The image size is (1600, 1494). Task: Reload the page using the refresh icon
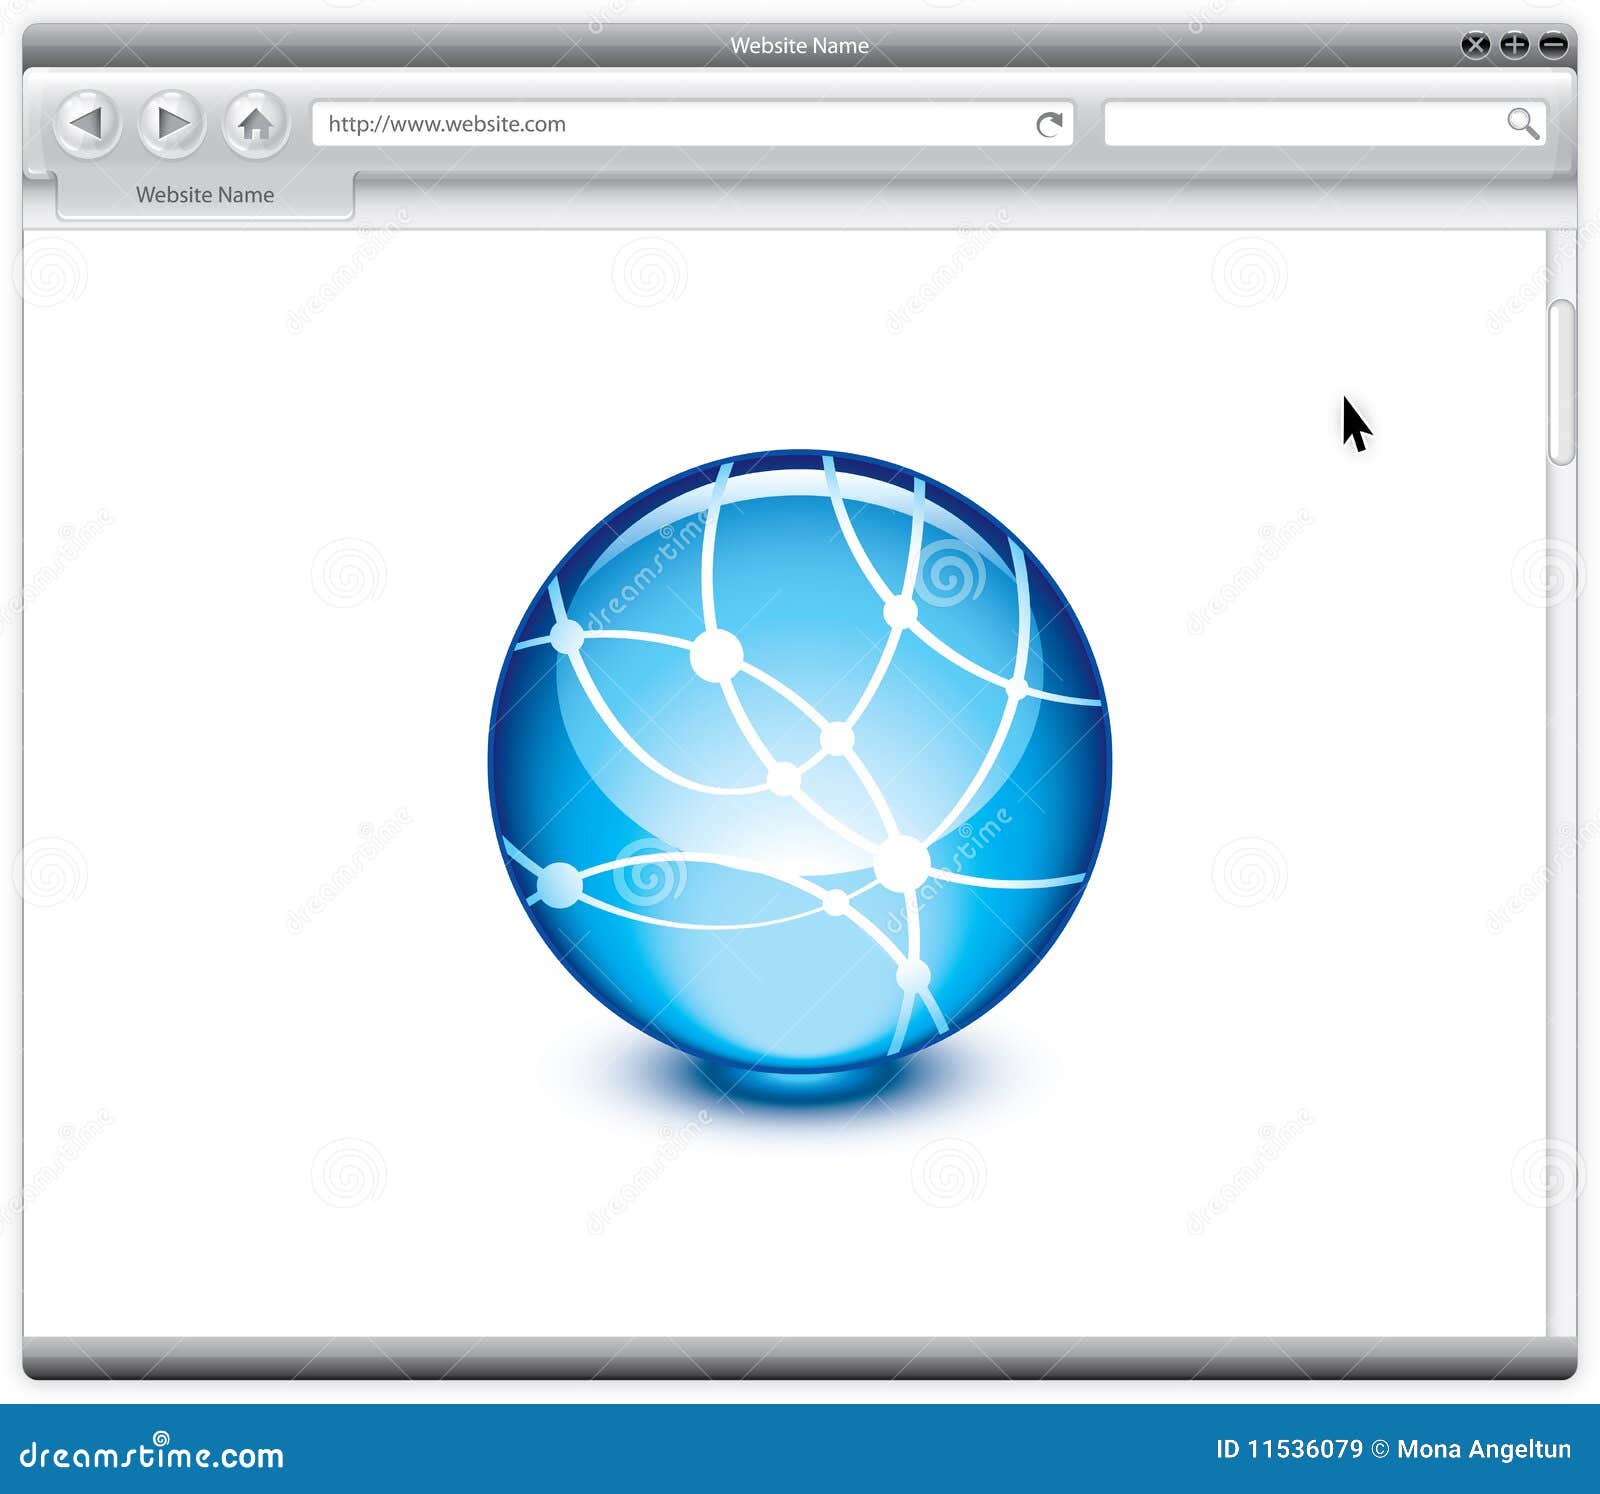[1050, 122]
